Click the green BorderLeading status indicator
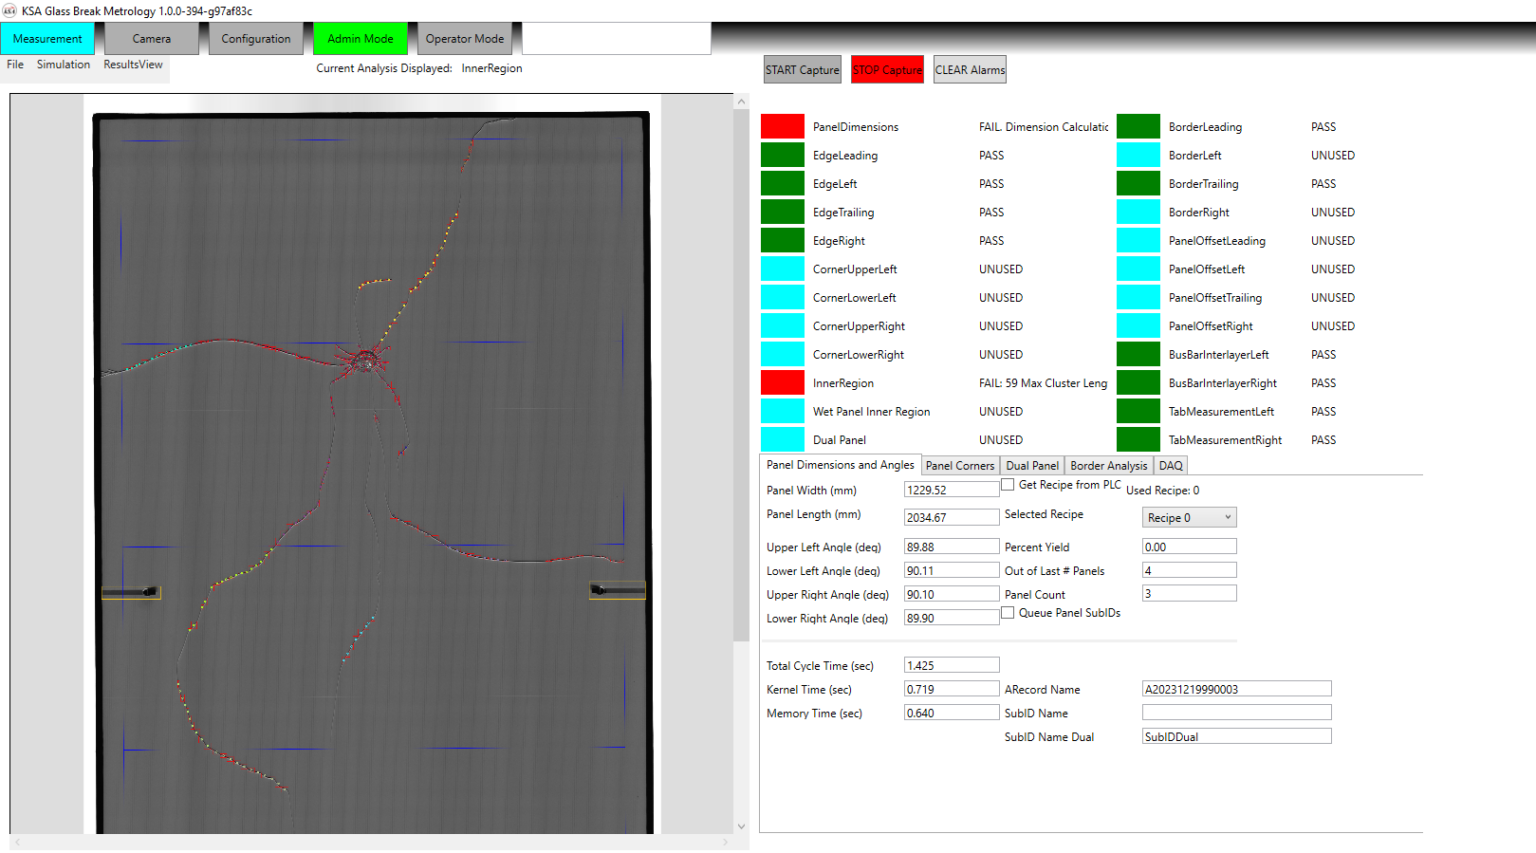 (x=1138, y=126)
